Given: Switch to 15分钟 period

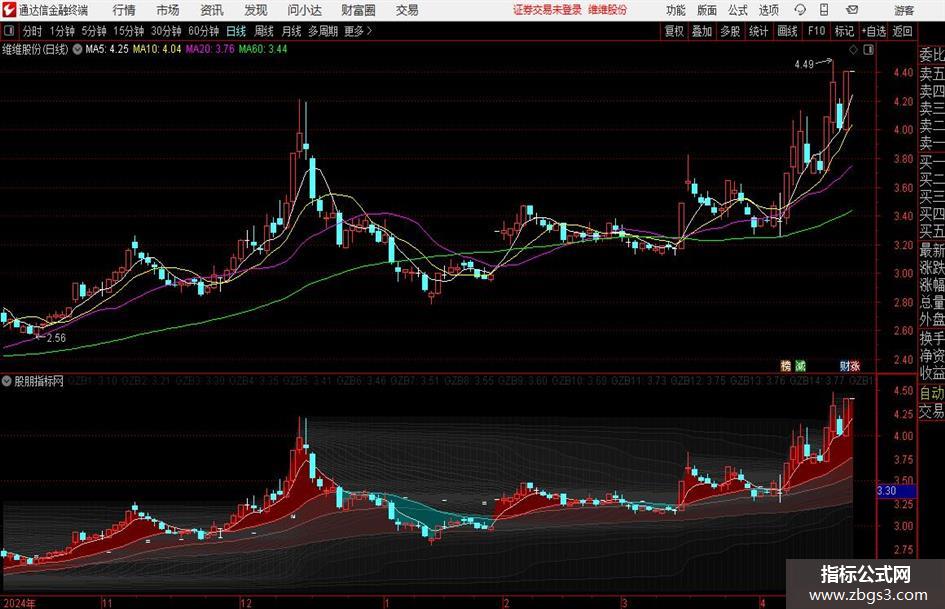Looking at the screenshot, I should tap(128, 31).
